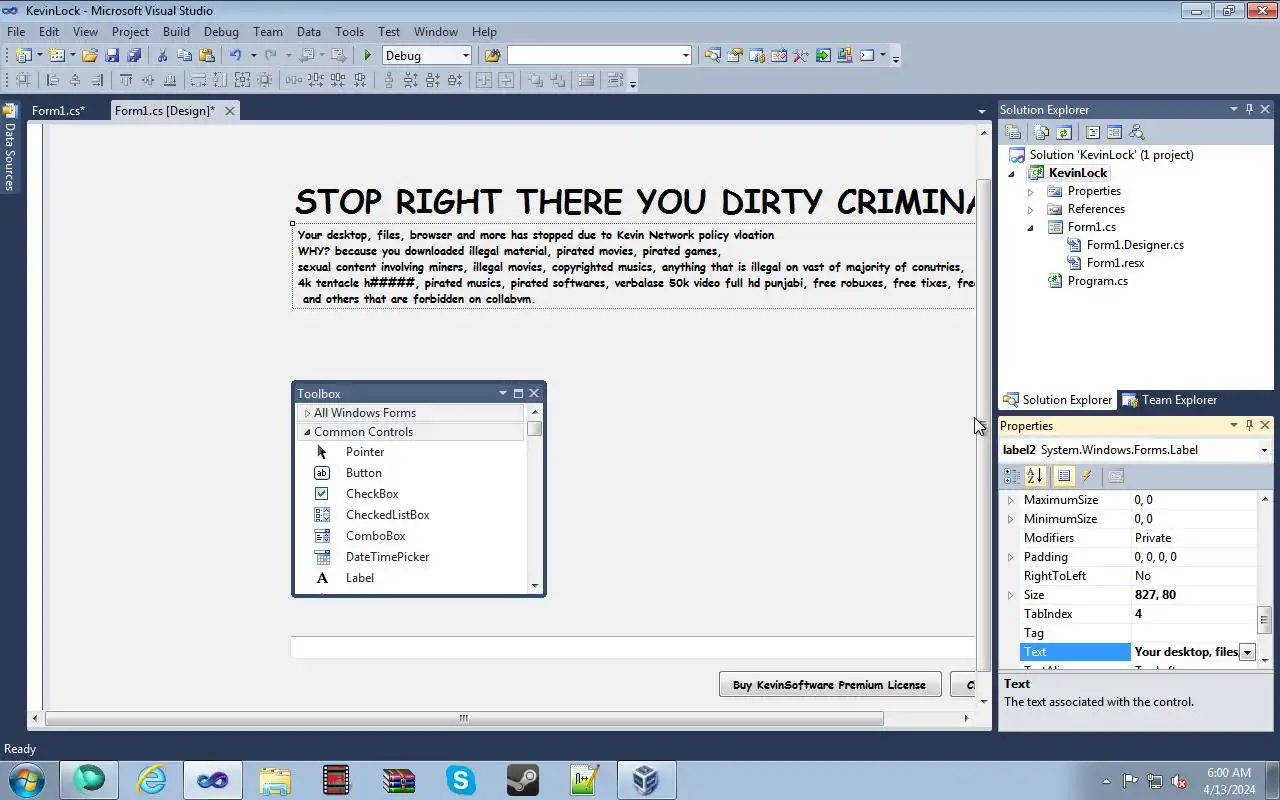Toggle Alphabetical sort in Properties

[x=1035, y=476]
